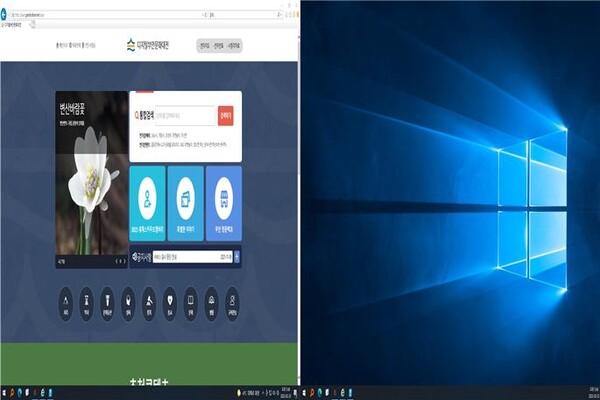The image size is (600, 400).
Task: Select the rightmost circular category icon with person figure
Action: [x=232, y=298]
